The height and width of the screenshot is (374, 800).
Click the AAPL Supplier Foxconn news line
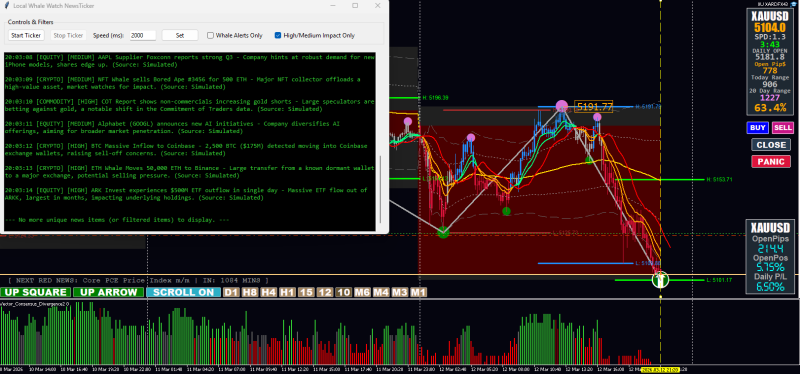[x=190, y=61]
